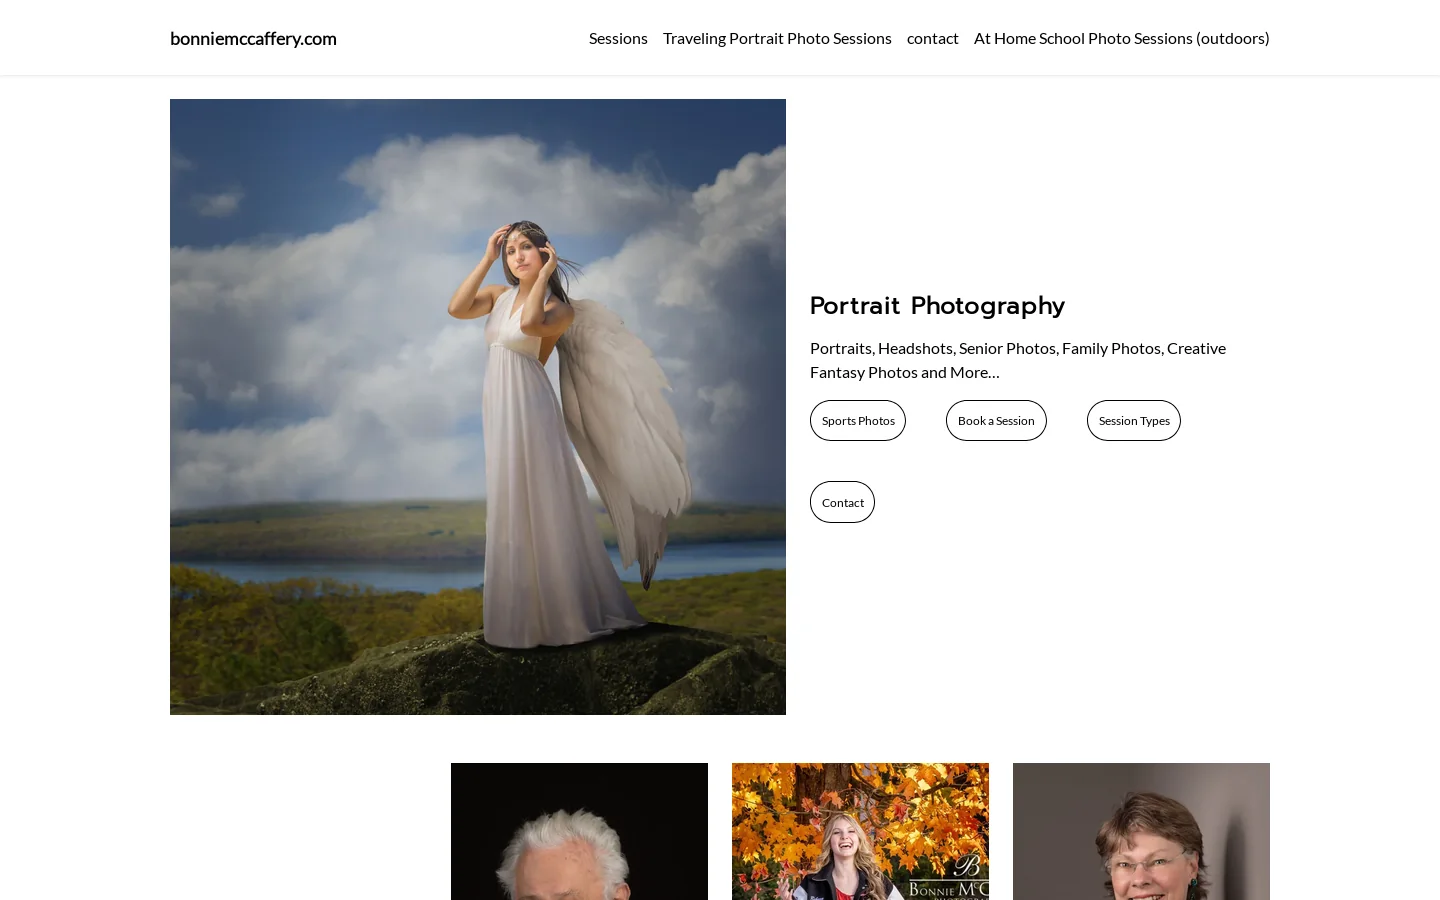Open At Home School Photo Sessions (outdoors)
This screenshot has width=1440, height=900.
point(1122,38)
